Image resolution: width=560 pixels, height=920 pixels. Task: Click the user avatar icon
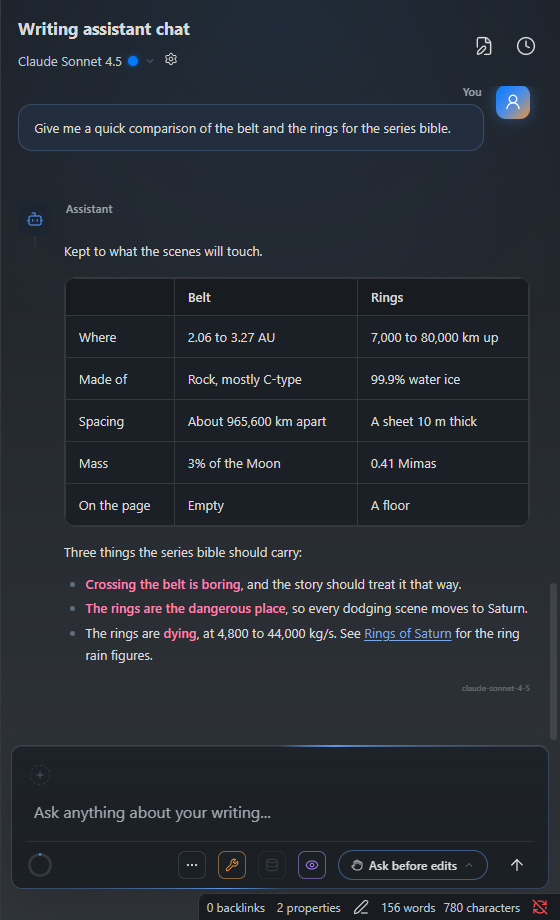coord(512,102)
